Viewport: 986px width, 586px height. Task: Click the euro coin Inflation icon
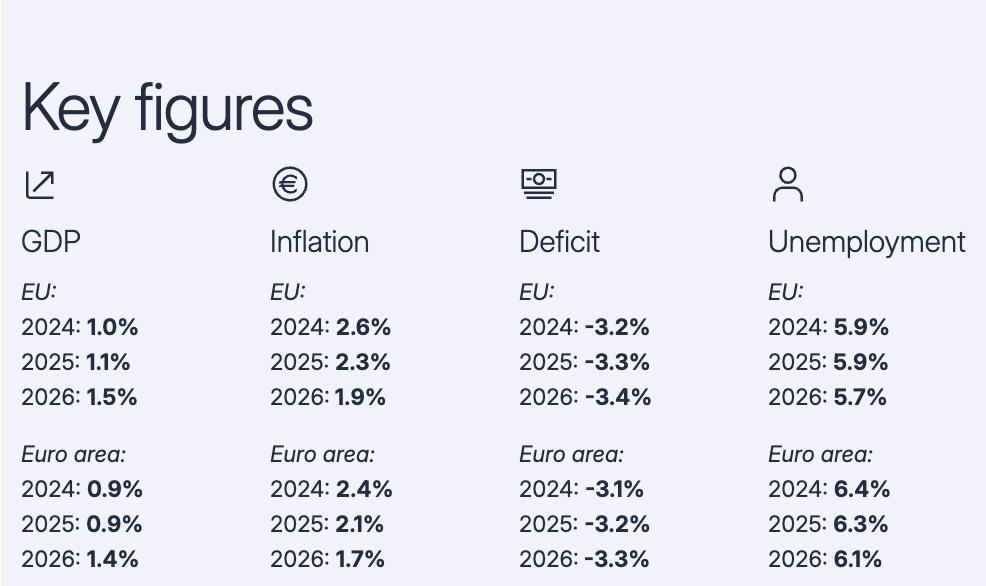(x=289, y=184)
